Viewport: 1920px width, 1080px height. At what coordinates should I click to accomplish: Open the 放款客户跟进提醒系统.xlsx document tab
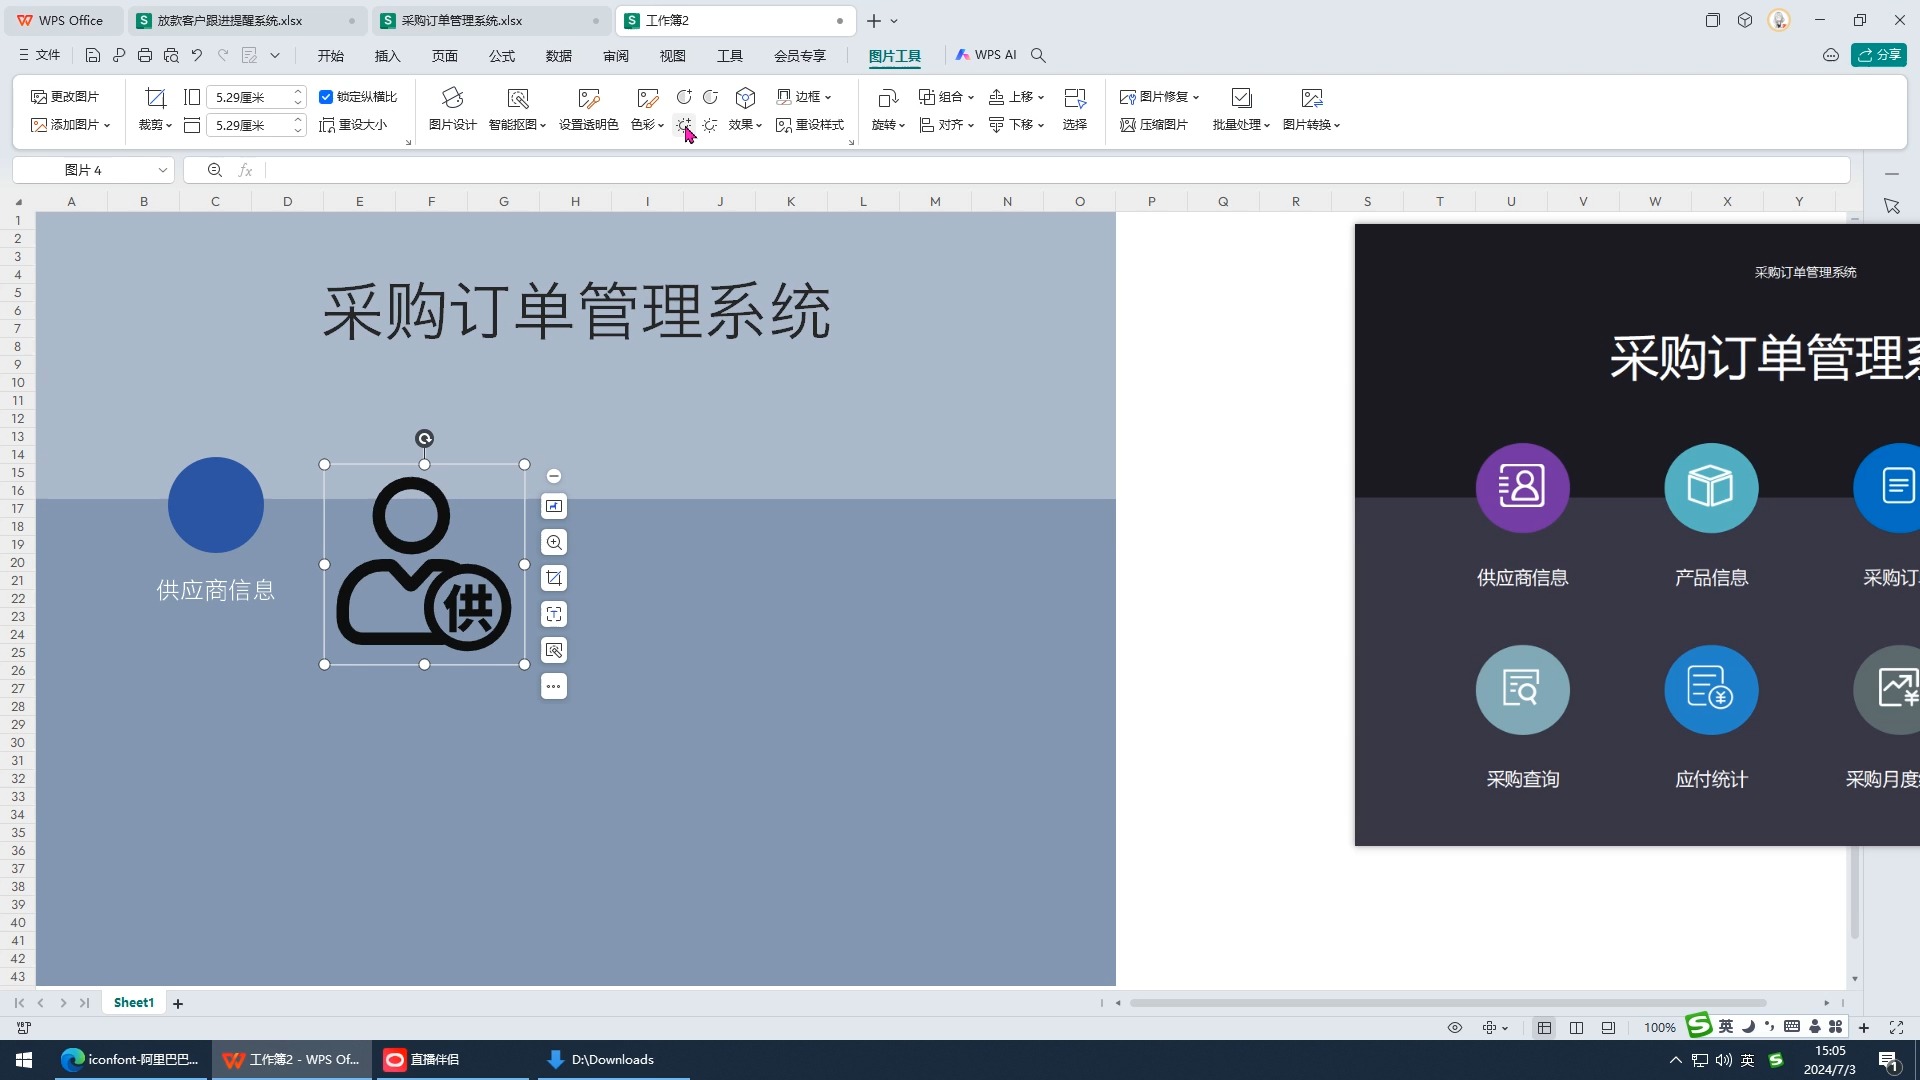230,20
